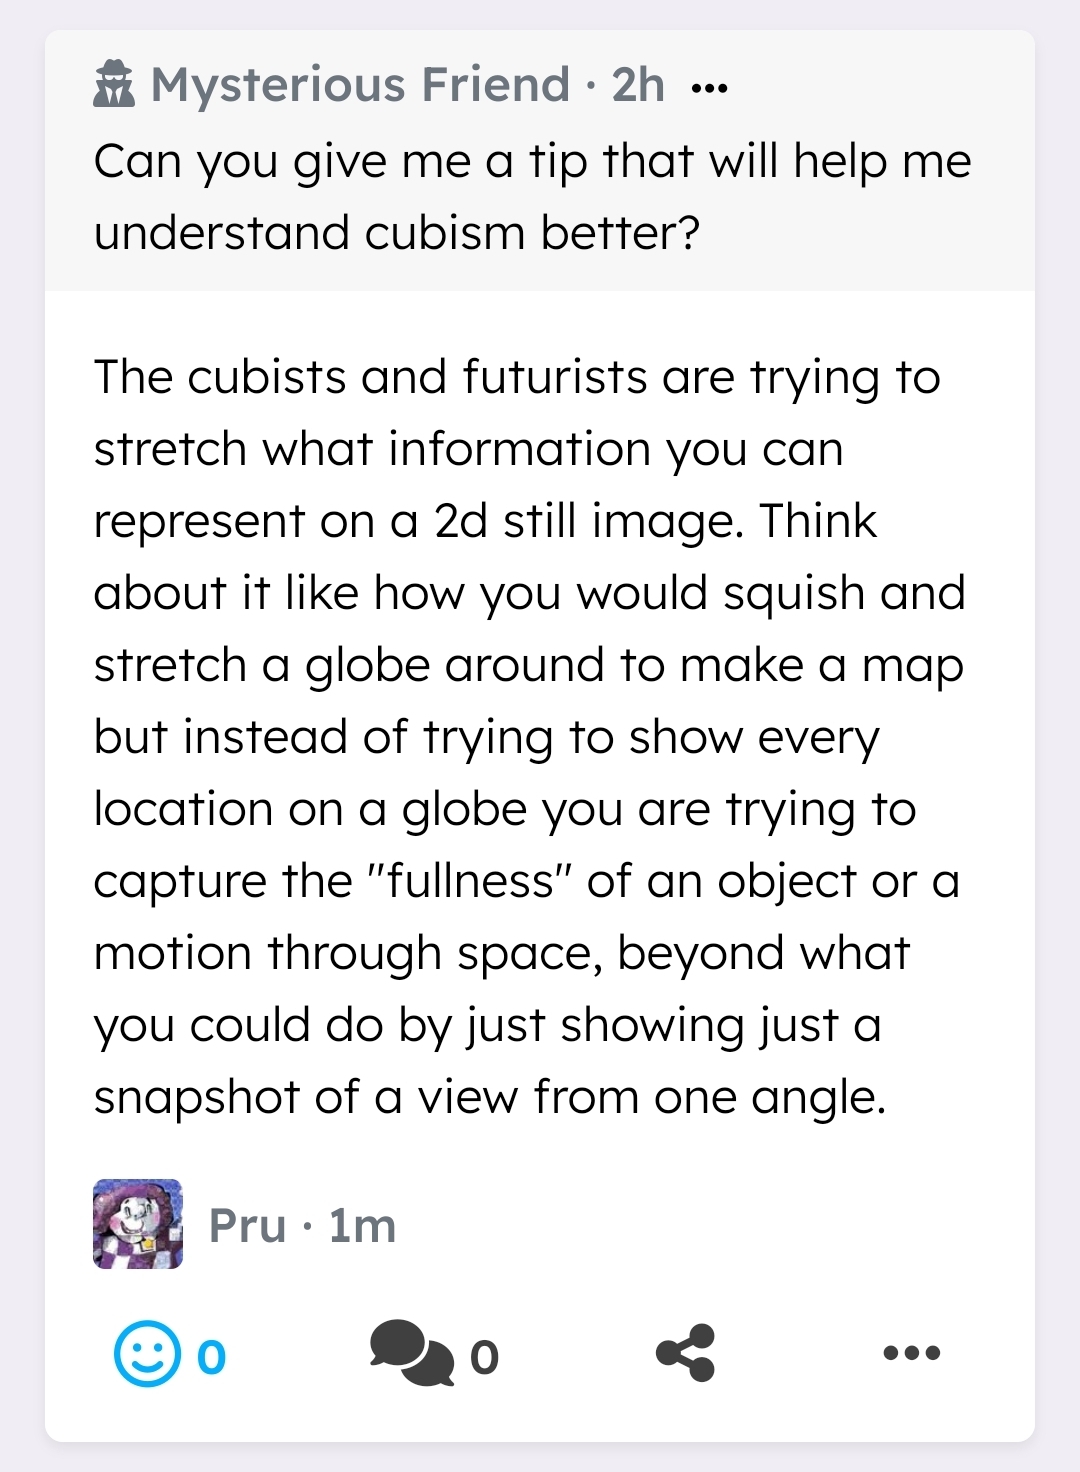Viewport: 1080px width, 1472px height.
Task: Click the Pru username
Action: [x=248, y=1226]
